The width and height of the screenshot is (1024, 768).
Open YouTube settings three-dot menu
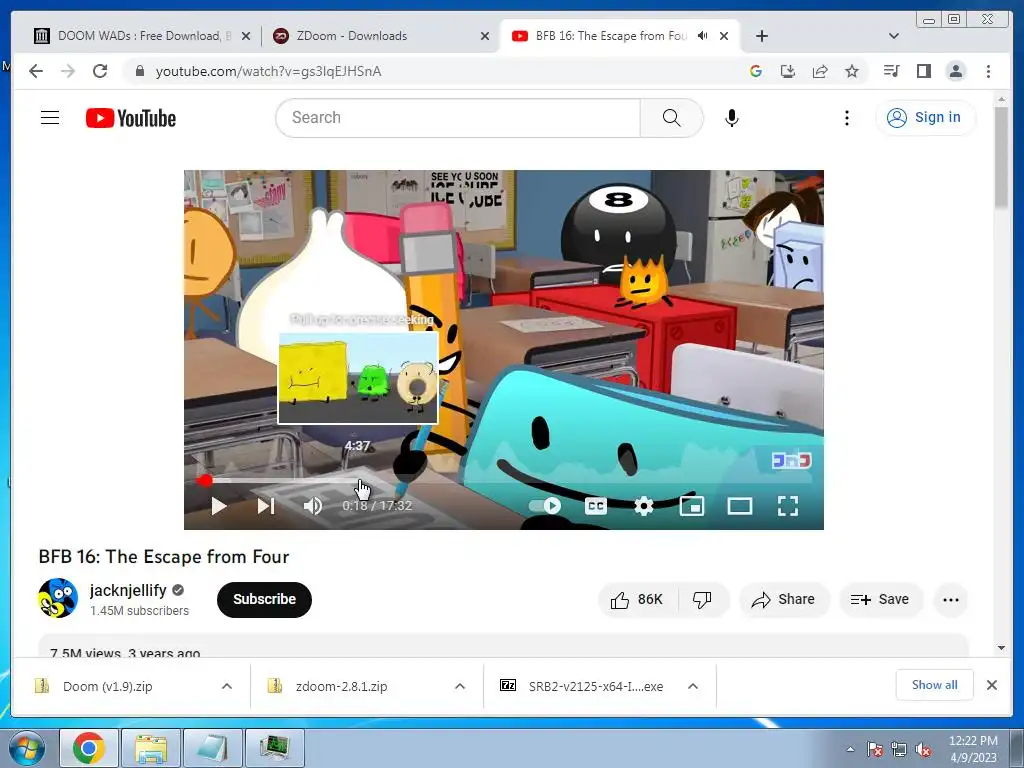click(846, 118)
